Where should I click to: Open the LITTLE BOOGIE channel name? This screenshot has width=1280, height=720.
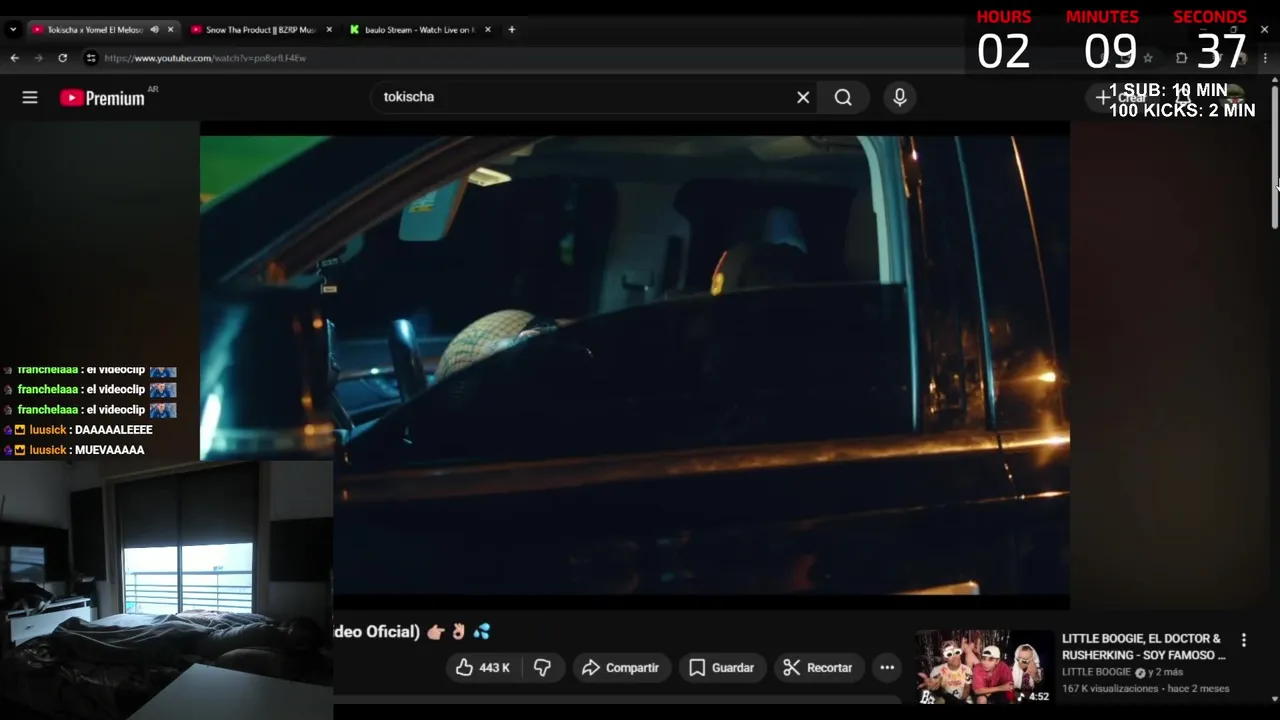[x=1096, y=672]
